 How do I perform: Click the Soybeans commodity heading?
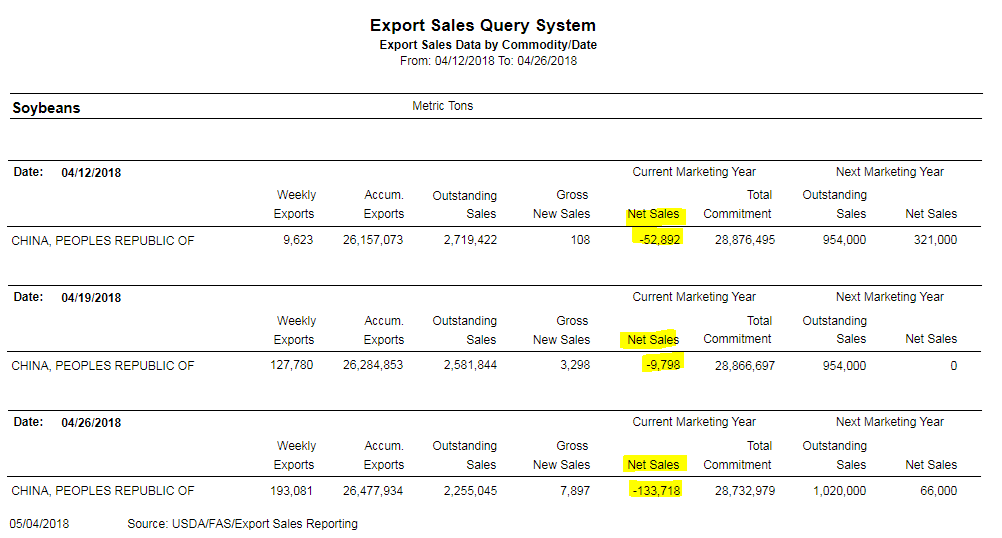(x=46, y=108)
